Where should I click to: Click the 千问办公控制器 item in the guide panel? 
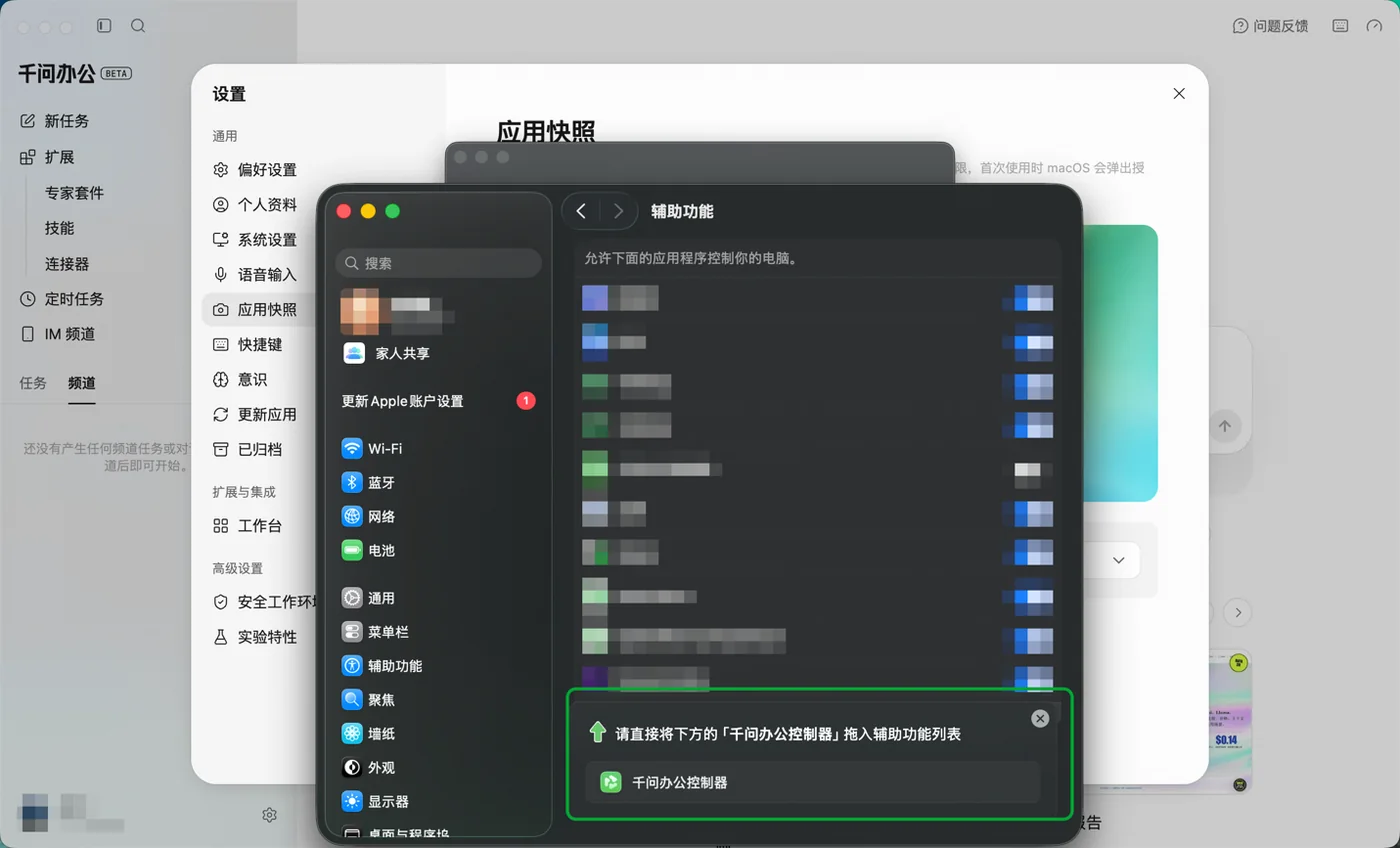click(812, 783)
